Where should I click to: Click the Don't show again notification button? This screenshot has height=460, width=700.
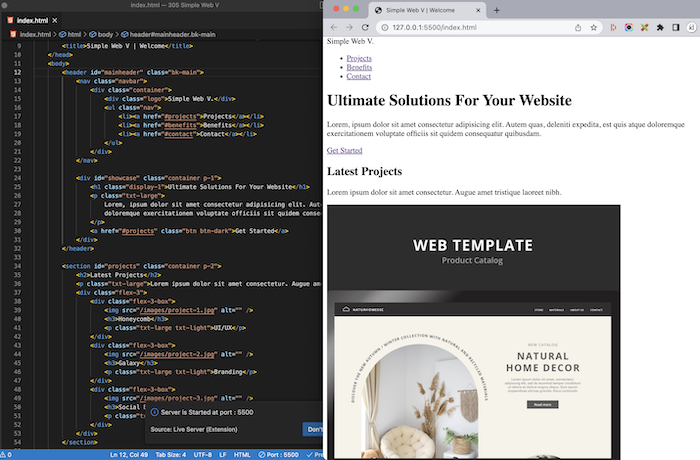pos(313,429)
